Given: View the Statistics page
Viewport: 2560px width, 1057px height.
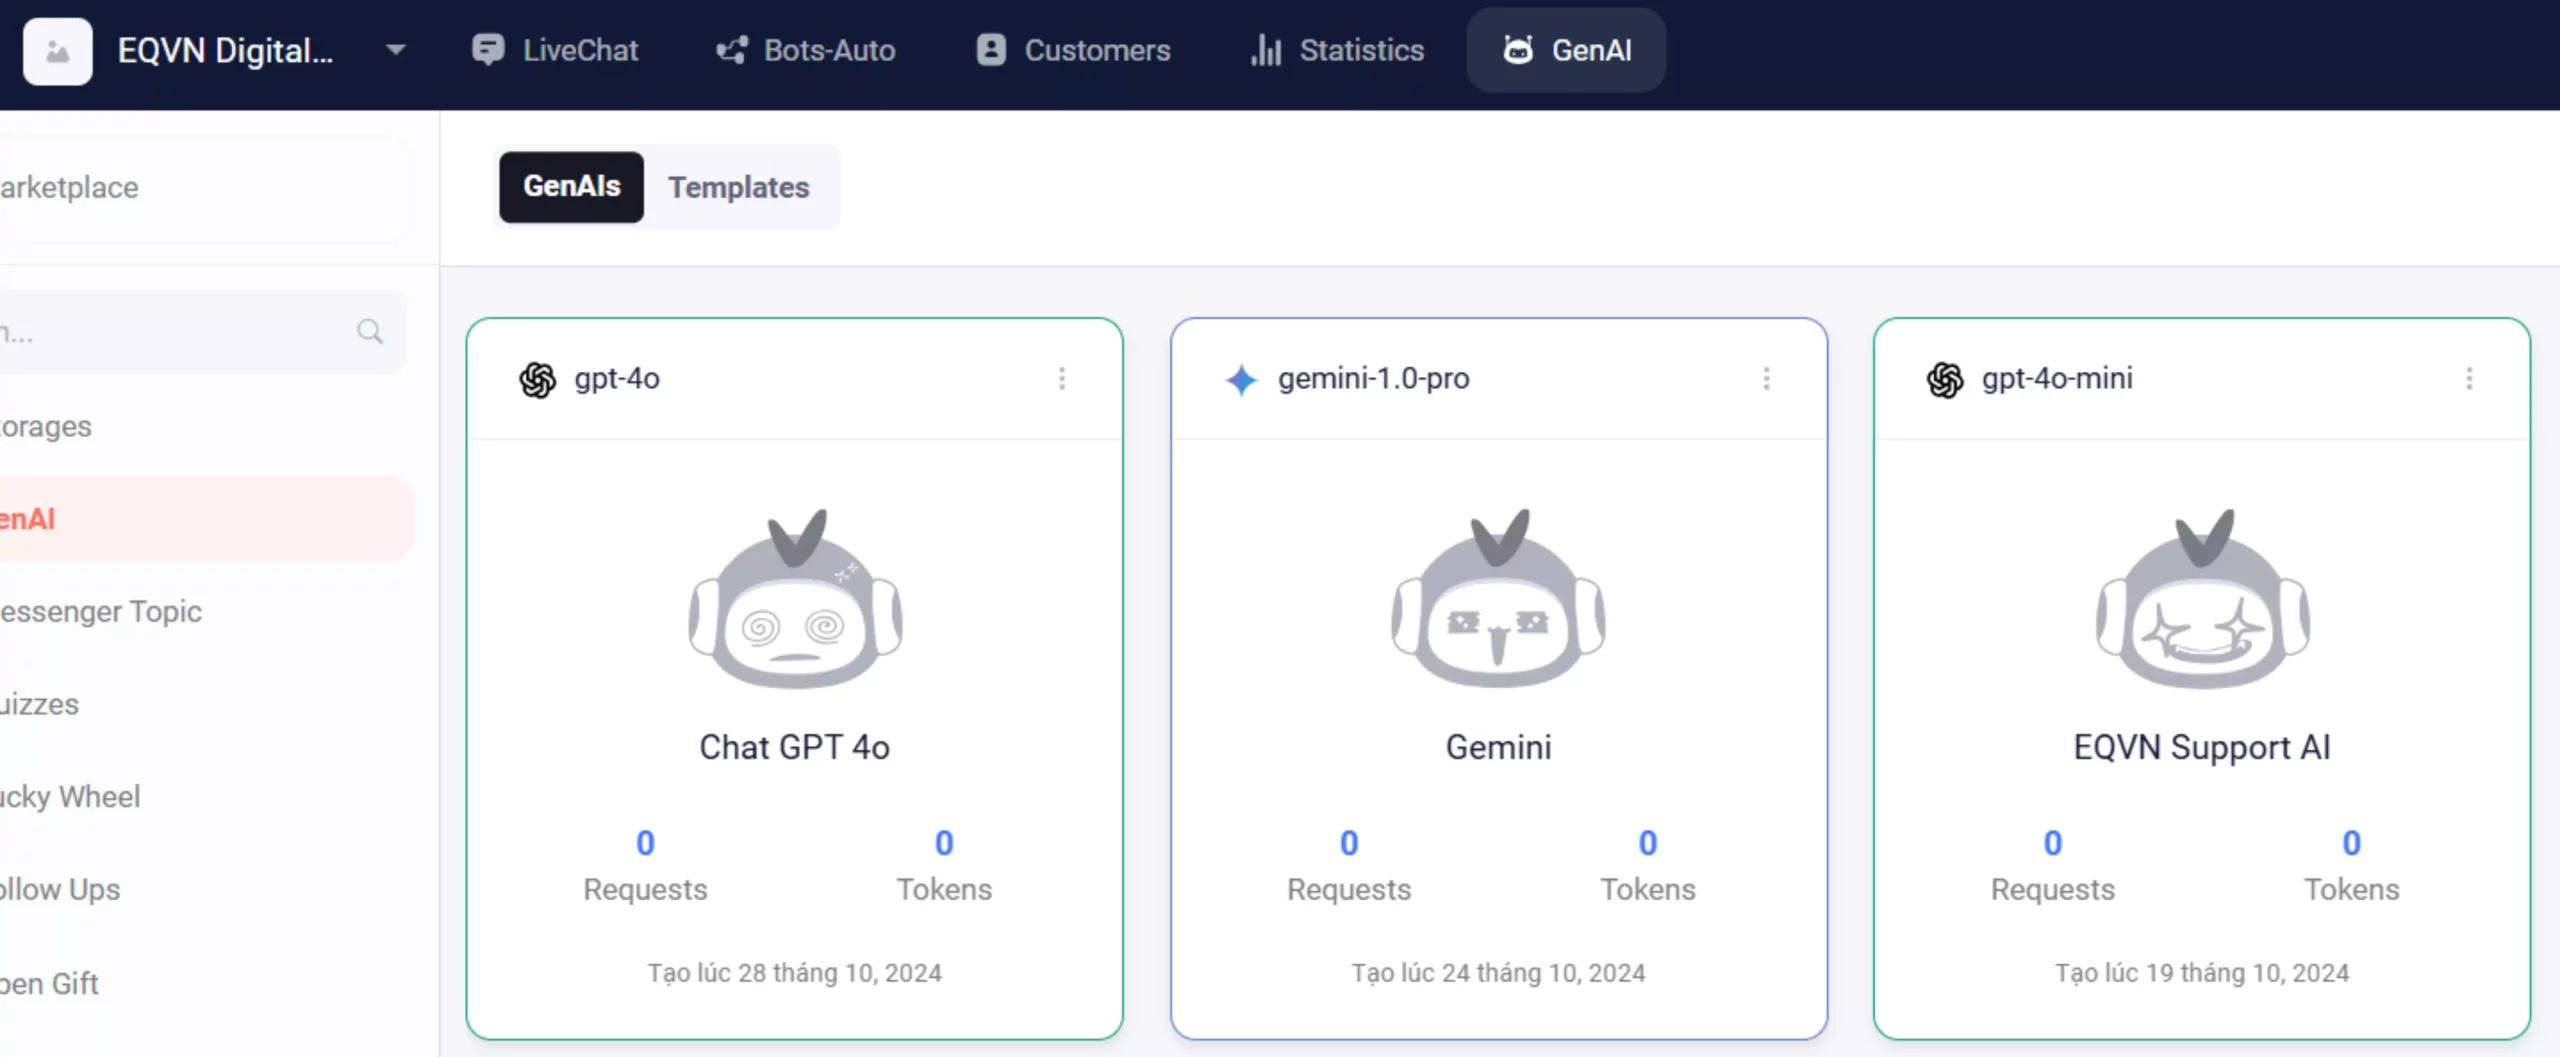Looking at the screenshot, I should 1337,50.
